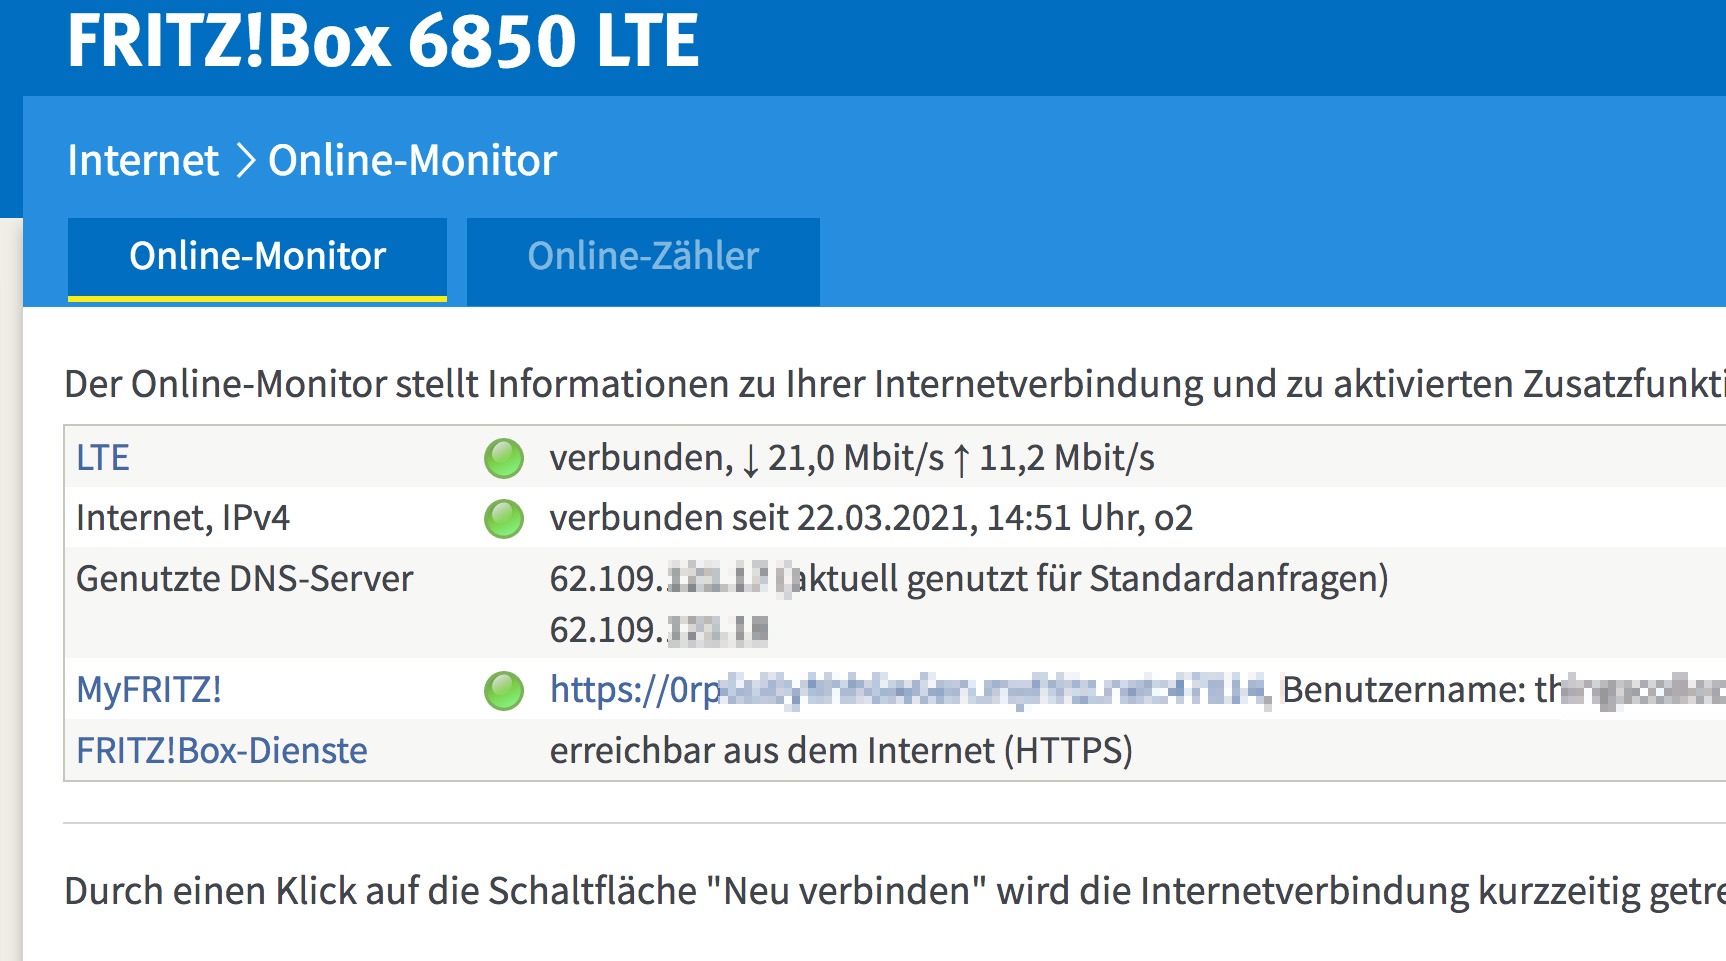Open the LTE link
The image size is (1726, 961).
[103, 458]
